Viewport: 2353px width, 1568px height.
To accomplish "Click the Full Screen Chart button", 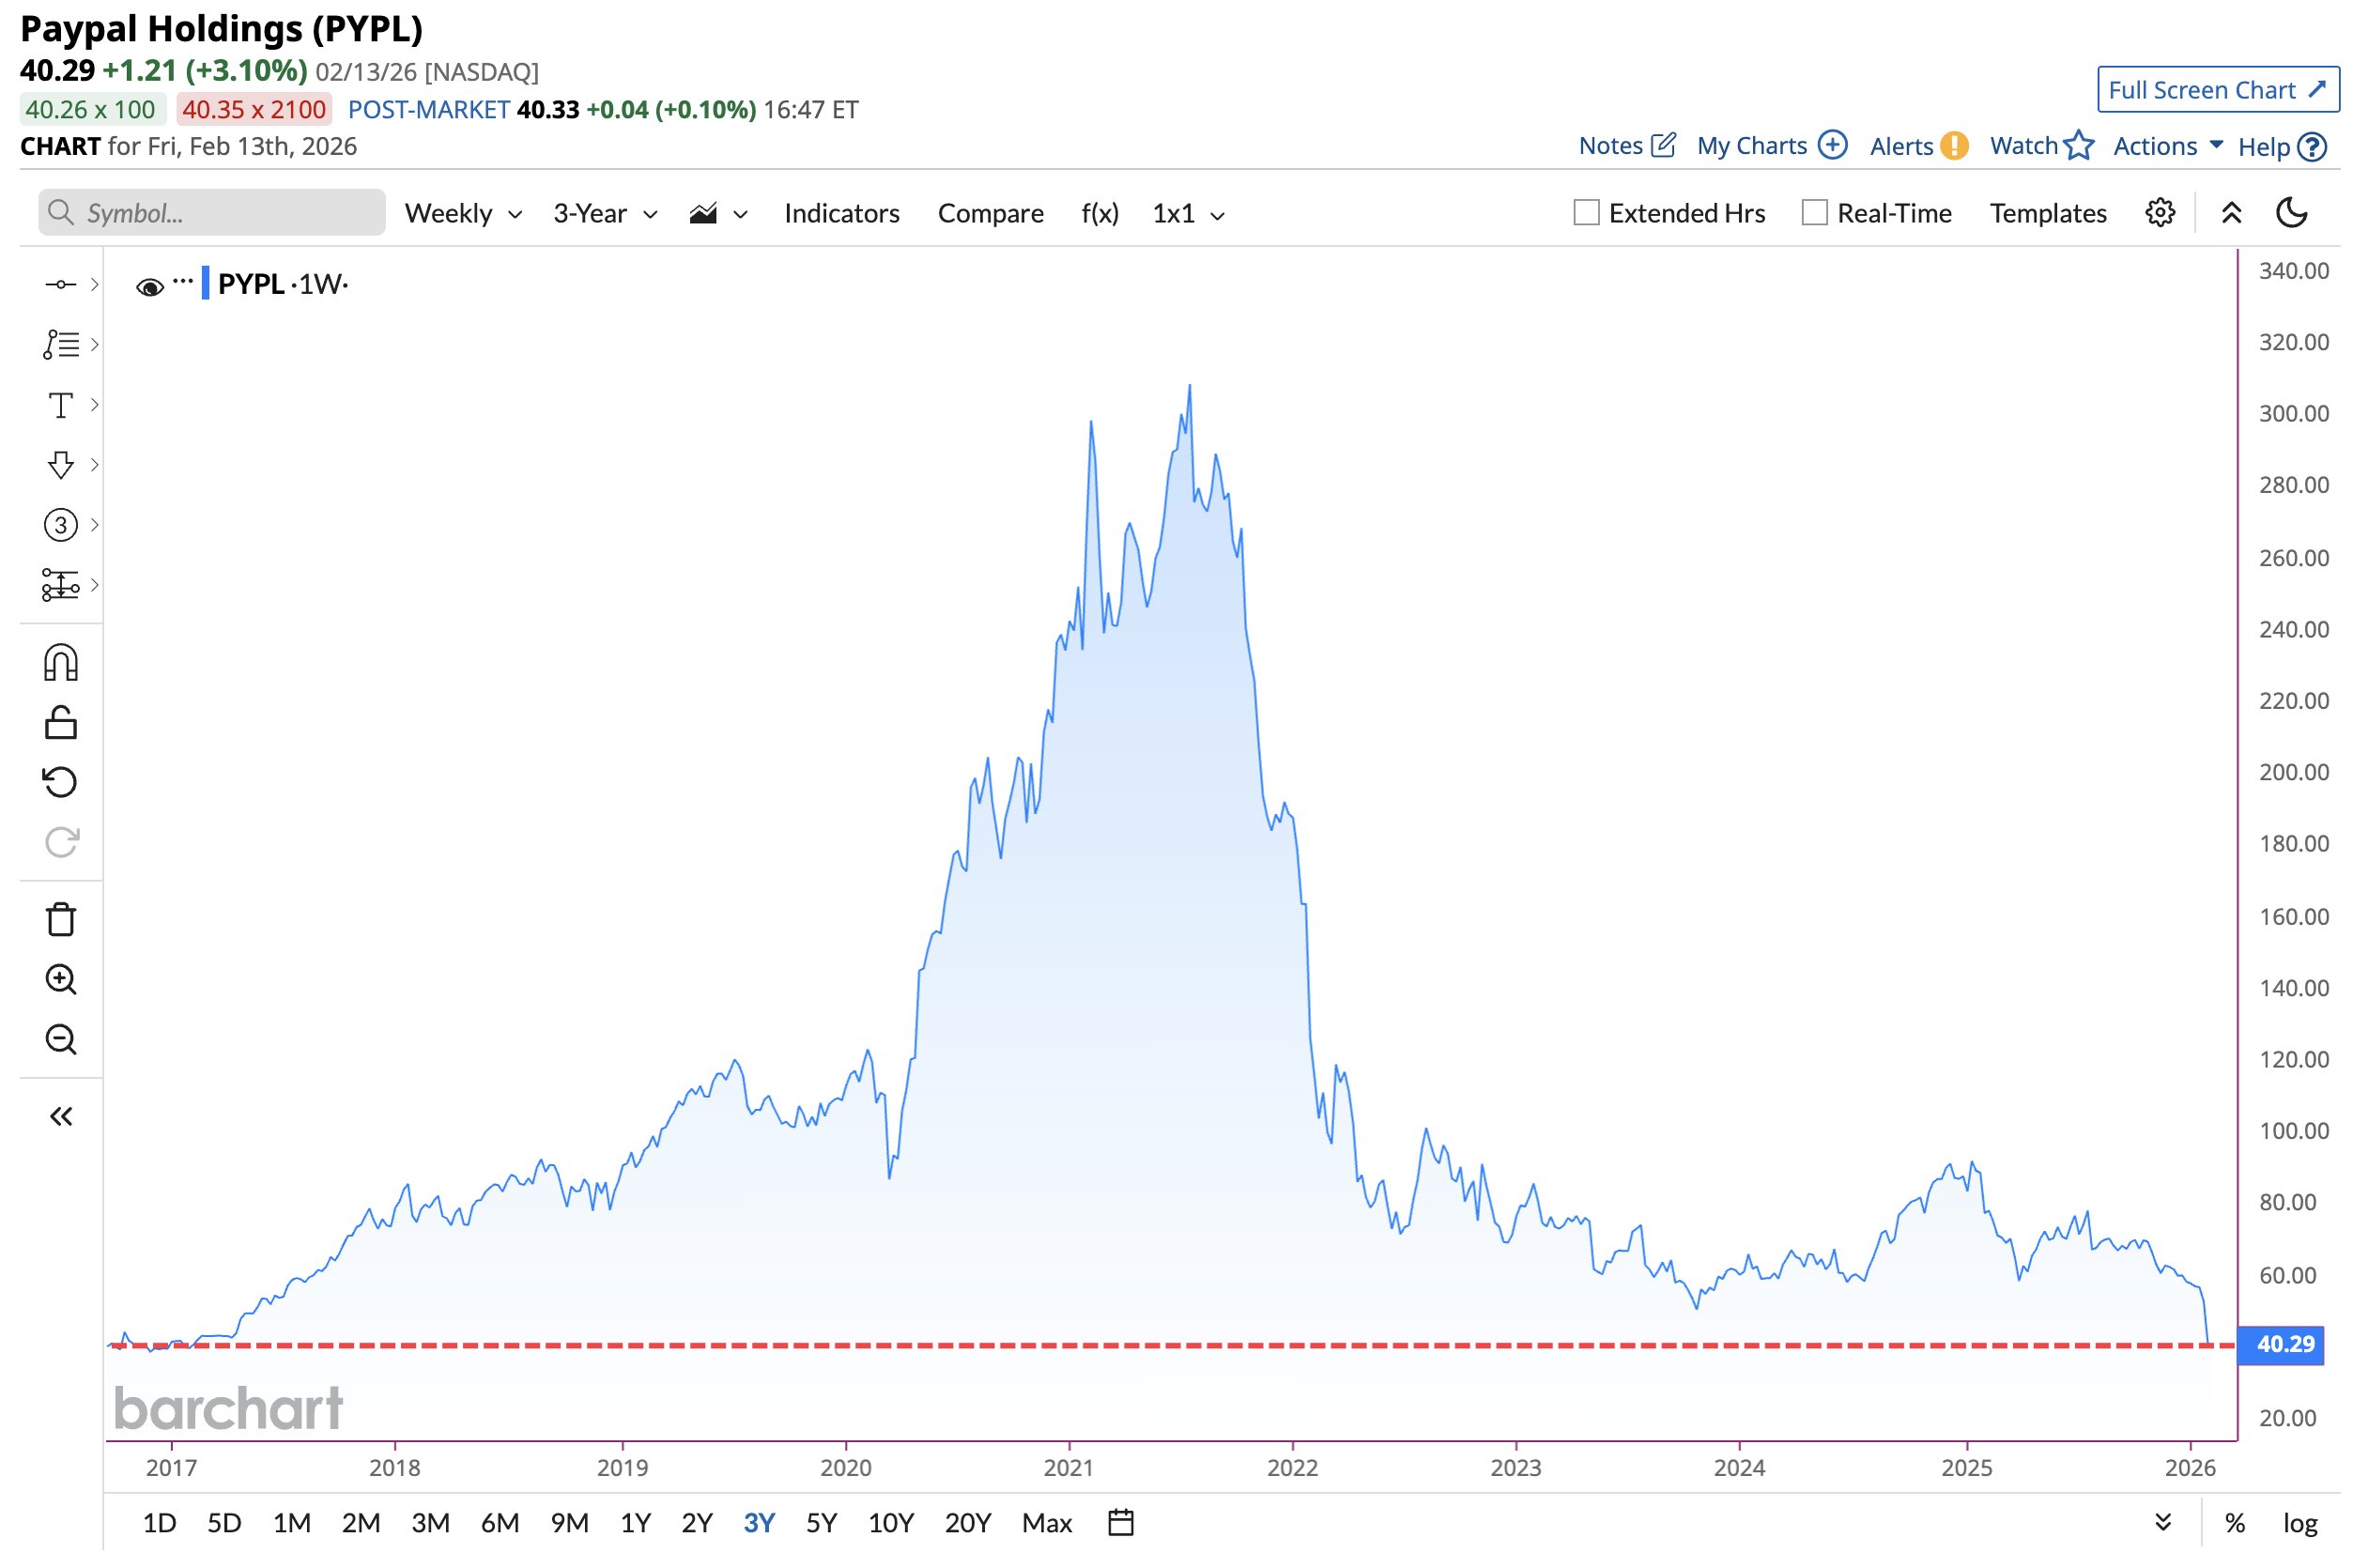I will pyautogui.click(x=2217, y=90).
